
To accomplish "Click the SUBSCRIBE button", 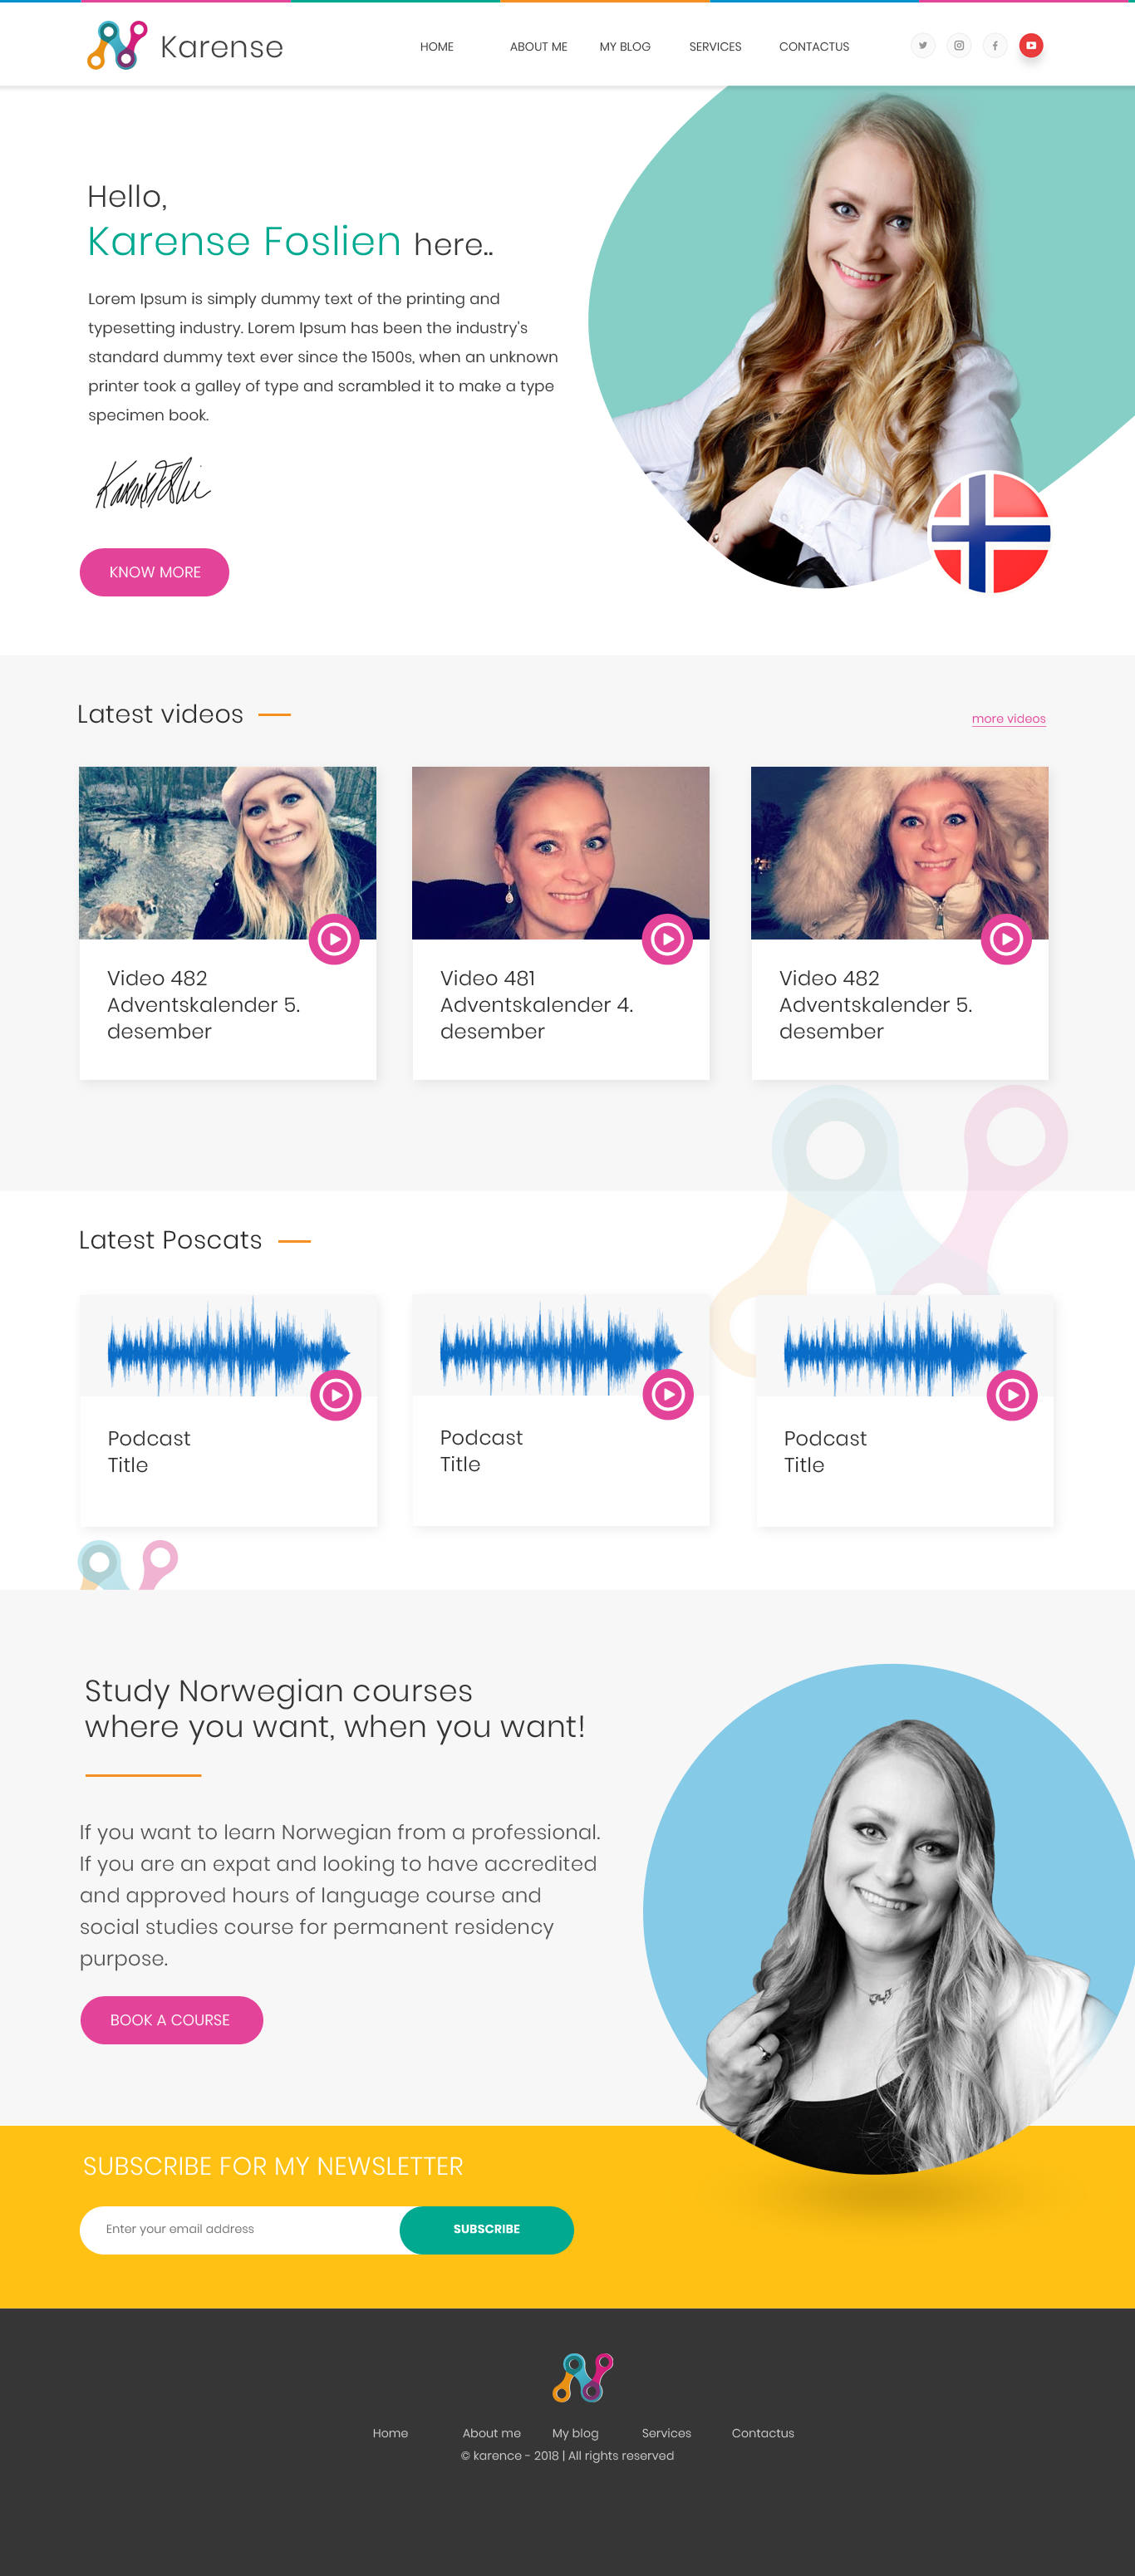I will tap(486, 2229).
